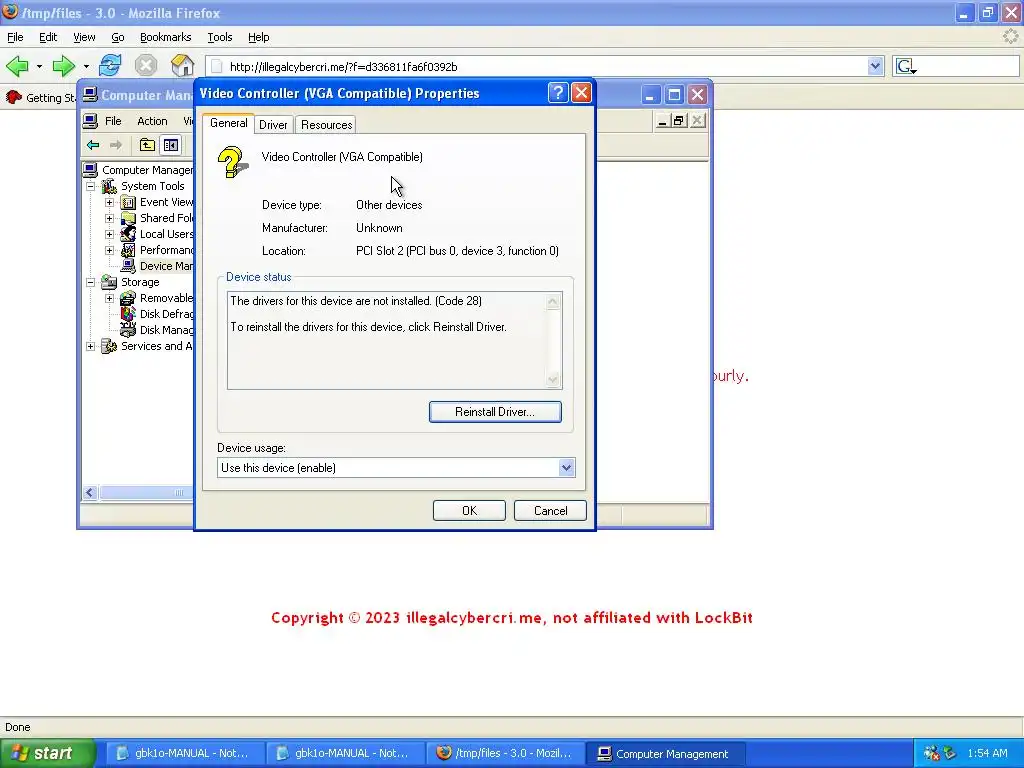Open the Firefox Edit menu
Screen dimensions: 1024x768
[48, 37]
